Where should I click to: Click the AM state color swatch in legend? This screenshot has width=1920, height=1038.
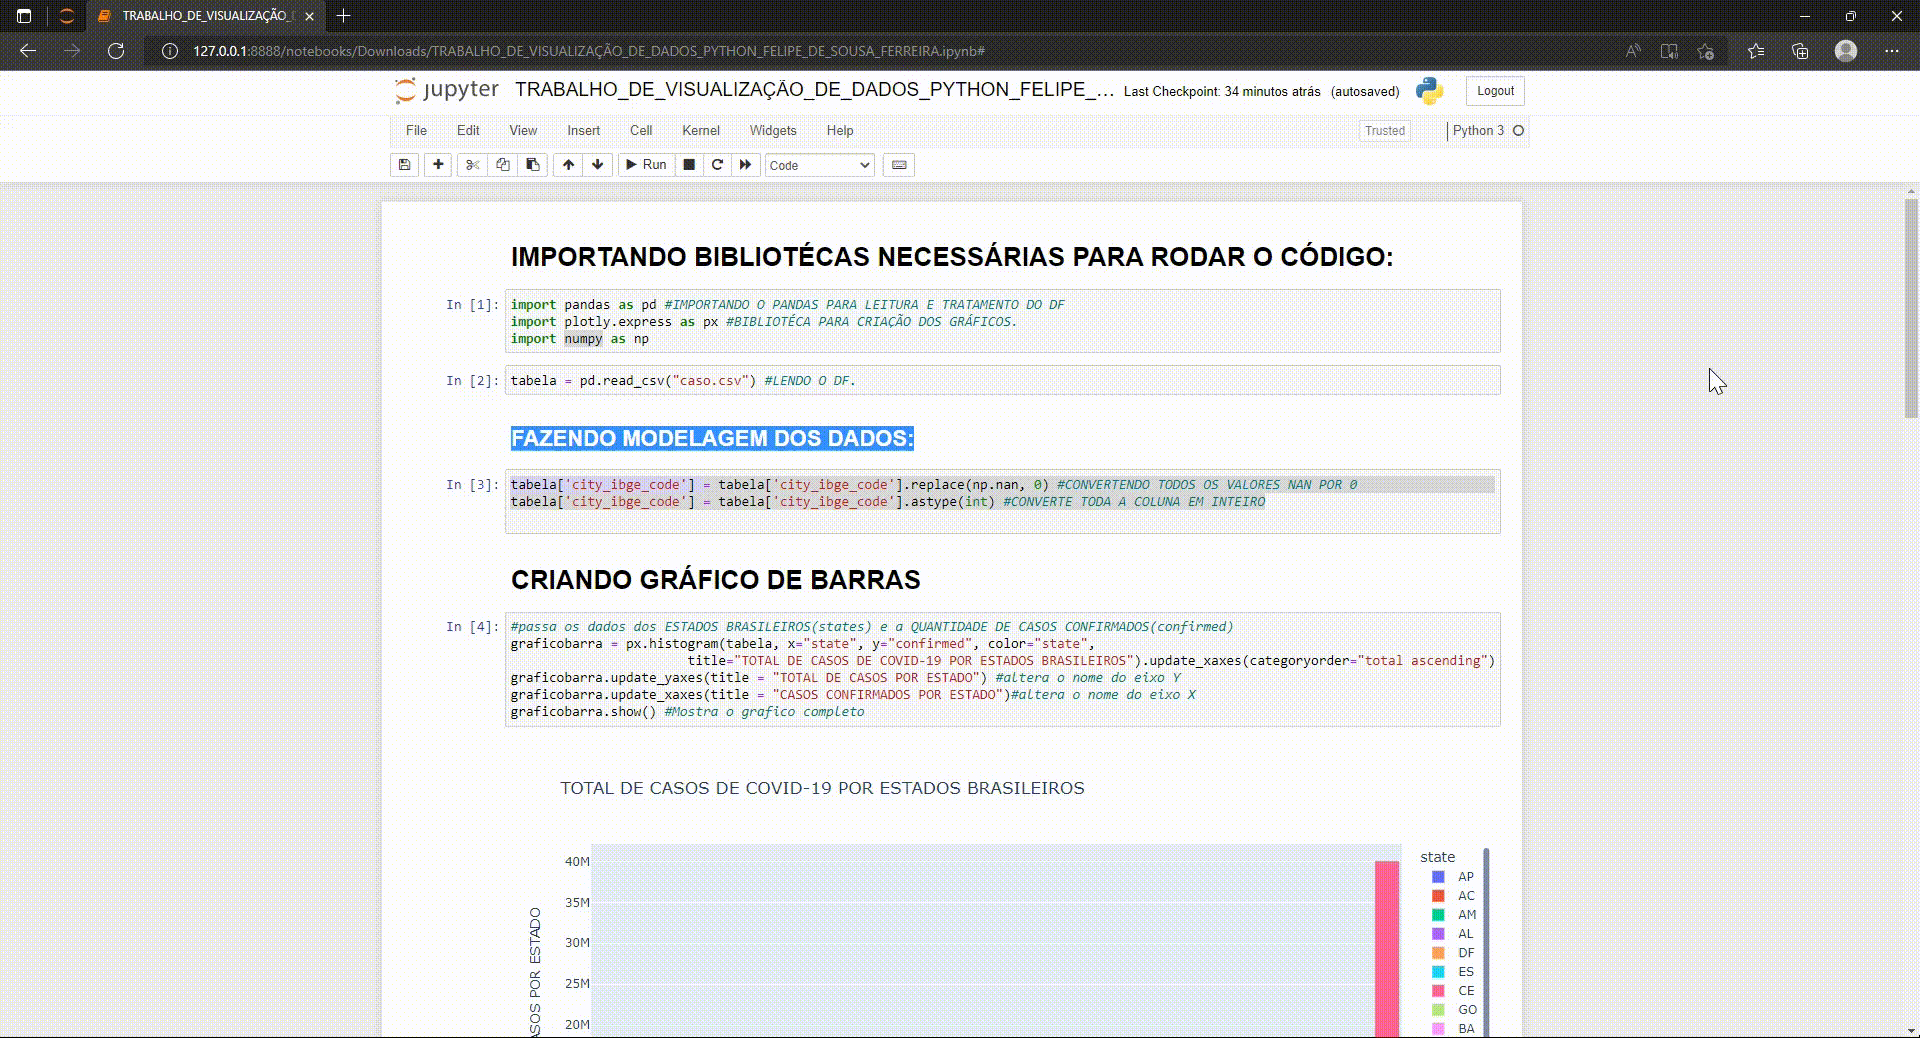click(1438, 915)
